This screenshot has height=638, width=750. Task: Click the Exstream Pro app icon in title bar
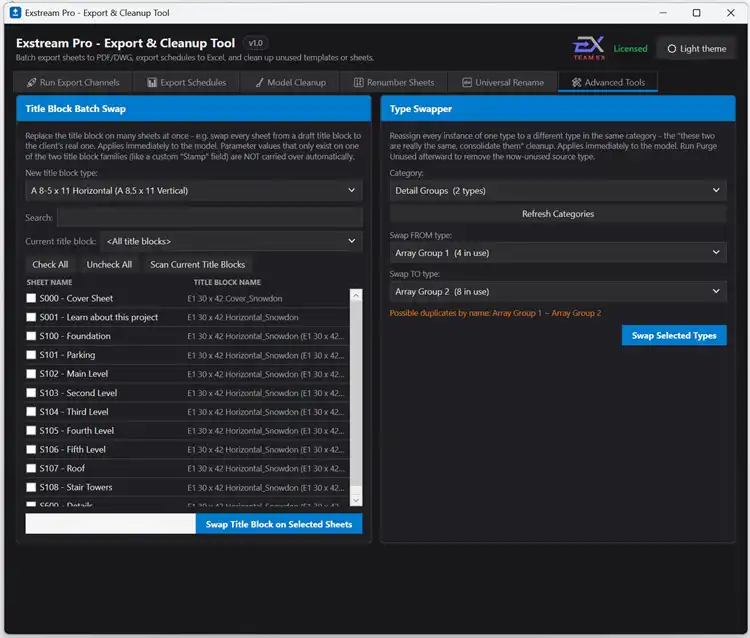[x=15, y=12]
